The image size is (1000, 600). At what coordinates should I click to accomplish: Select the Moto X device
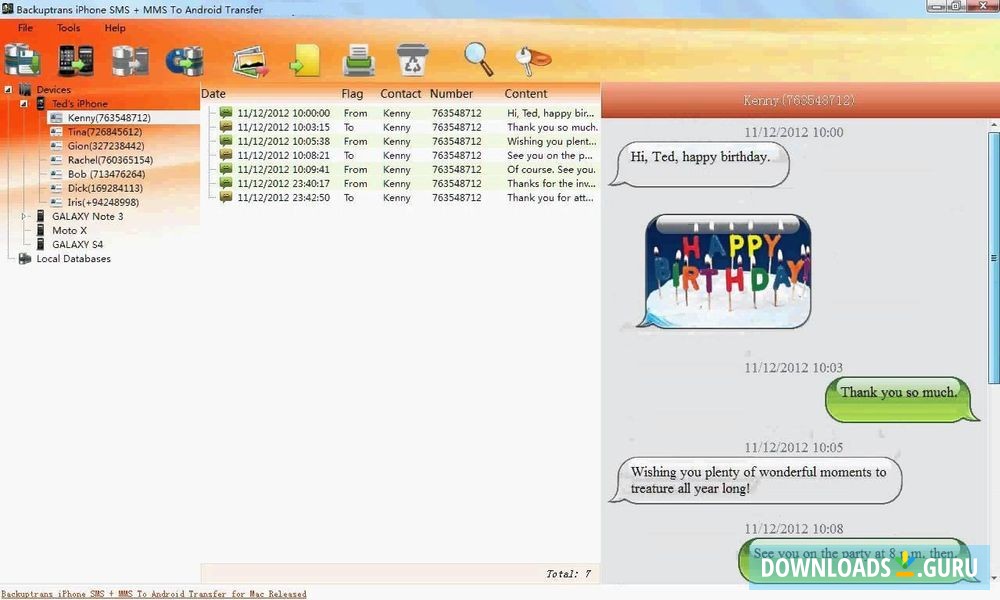point(69,230)
